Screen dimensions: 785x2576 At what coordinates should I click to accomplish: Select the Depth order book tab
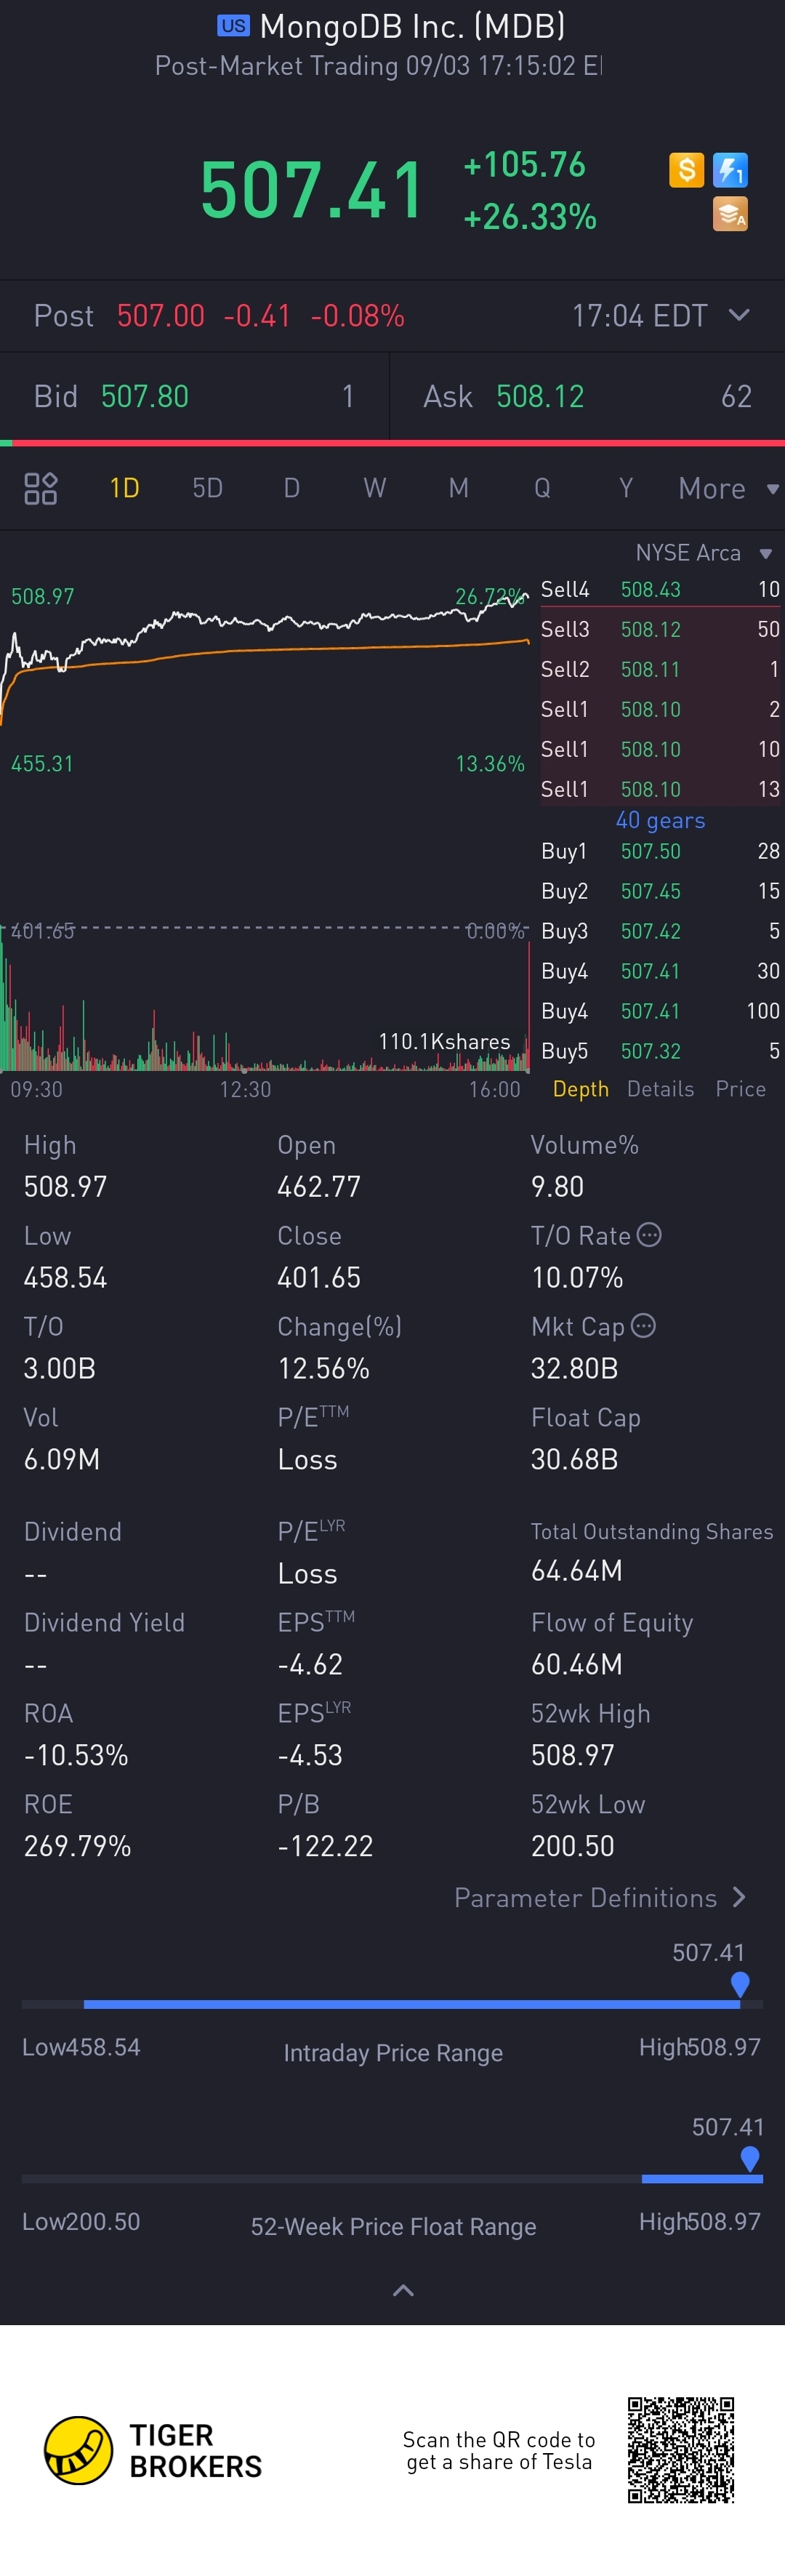(x=581, y=1089)
